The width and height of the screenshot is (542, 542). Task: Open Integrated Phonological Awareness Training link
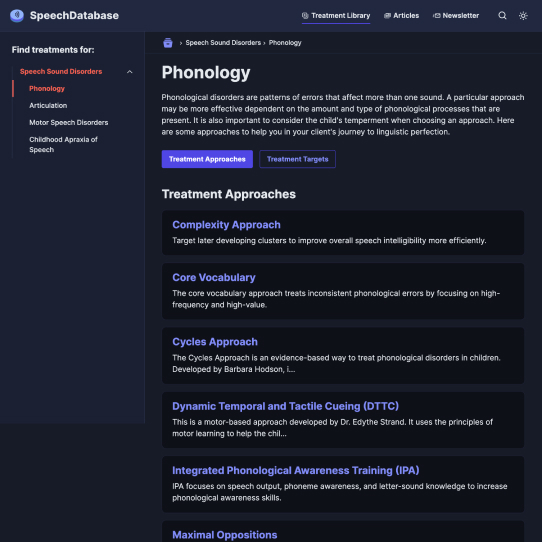[296, 470]
